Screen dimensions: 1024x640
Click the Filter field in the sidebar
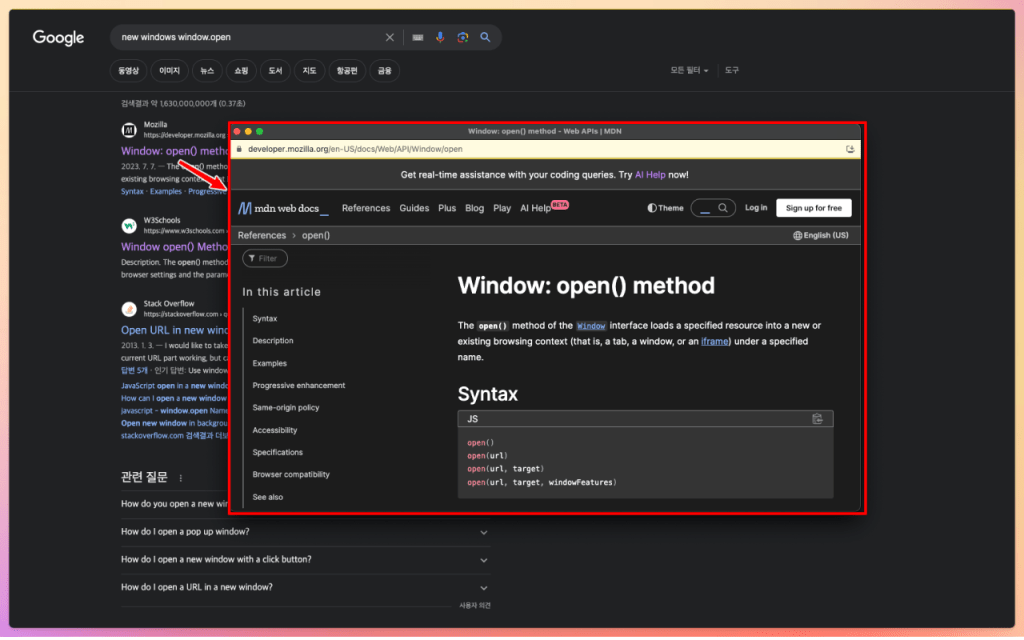point(265,258)
